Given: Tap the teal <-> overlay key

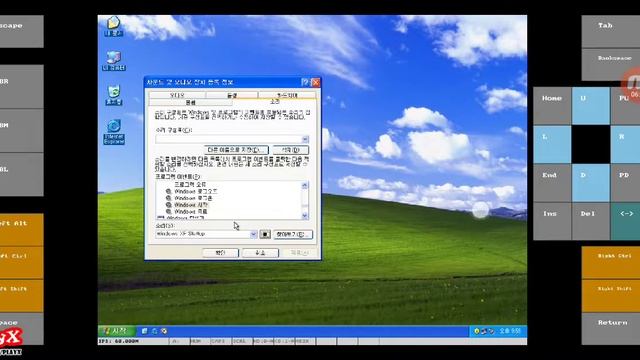Looking at the screenshot, I should pos(625,221).
